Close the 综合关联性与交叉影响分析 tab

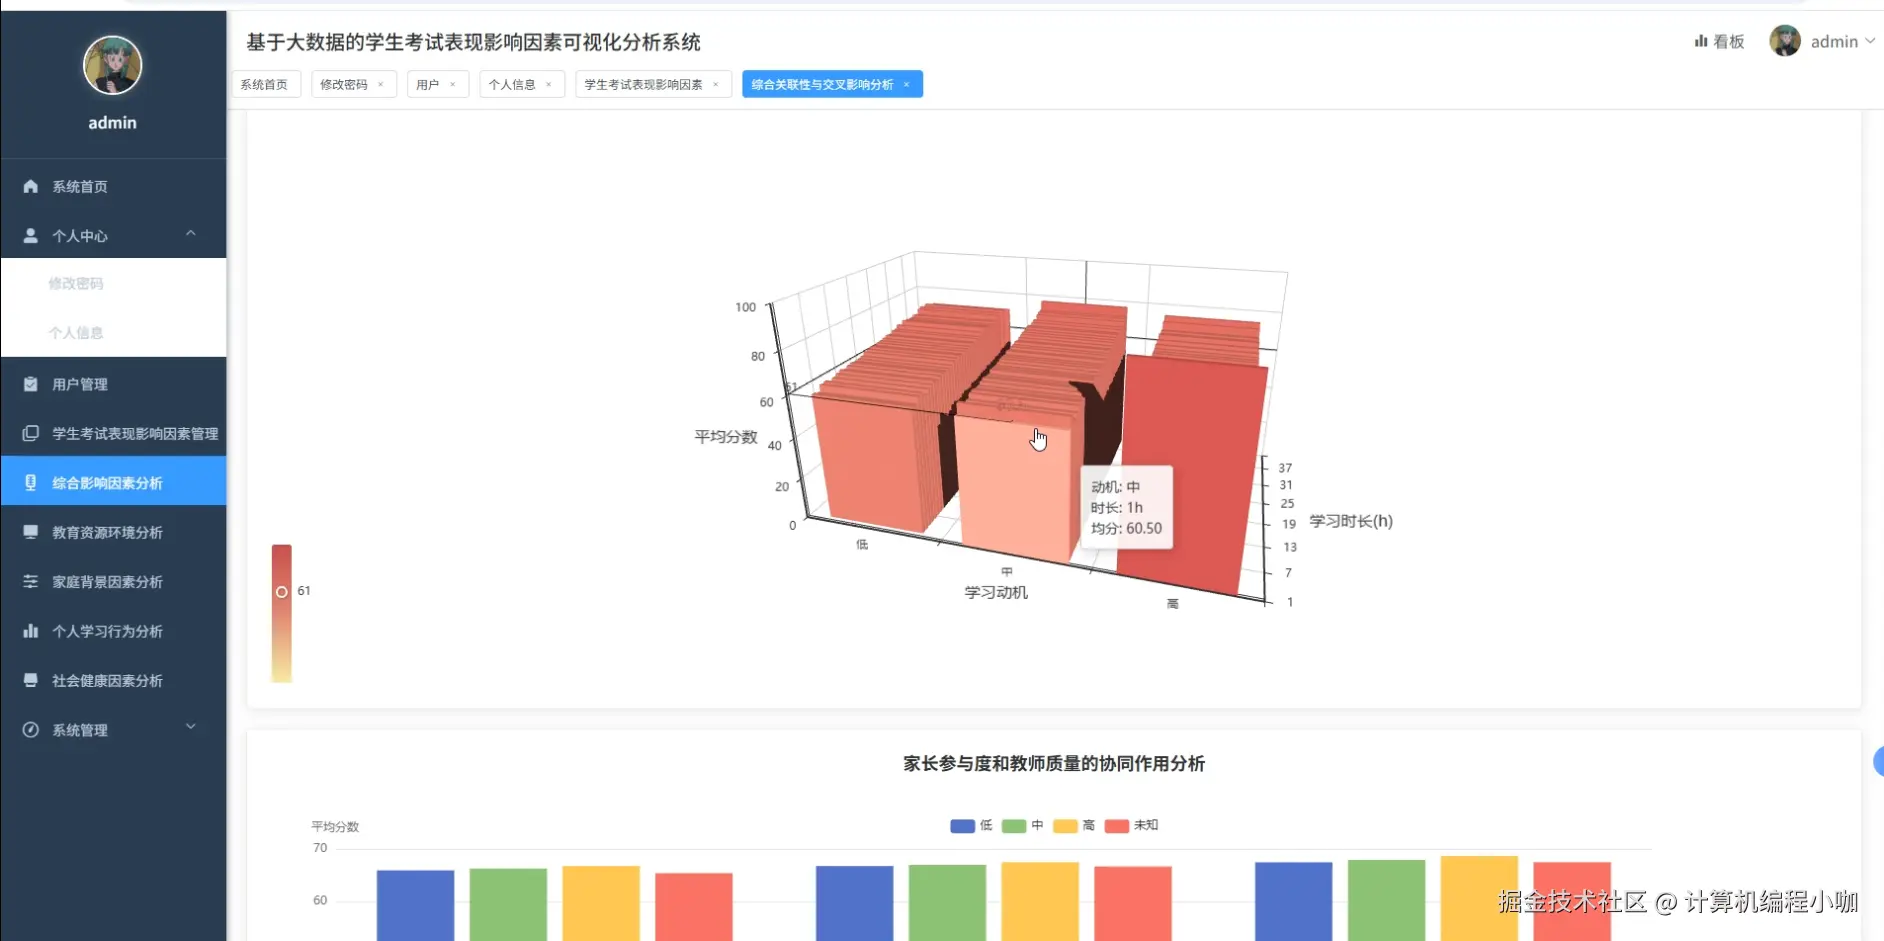(907, 85)
